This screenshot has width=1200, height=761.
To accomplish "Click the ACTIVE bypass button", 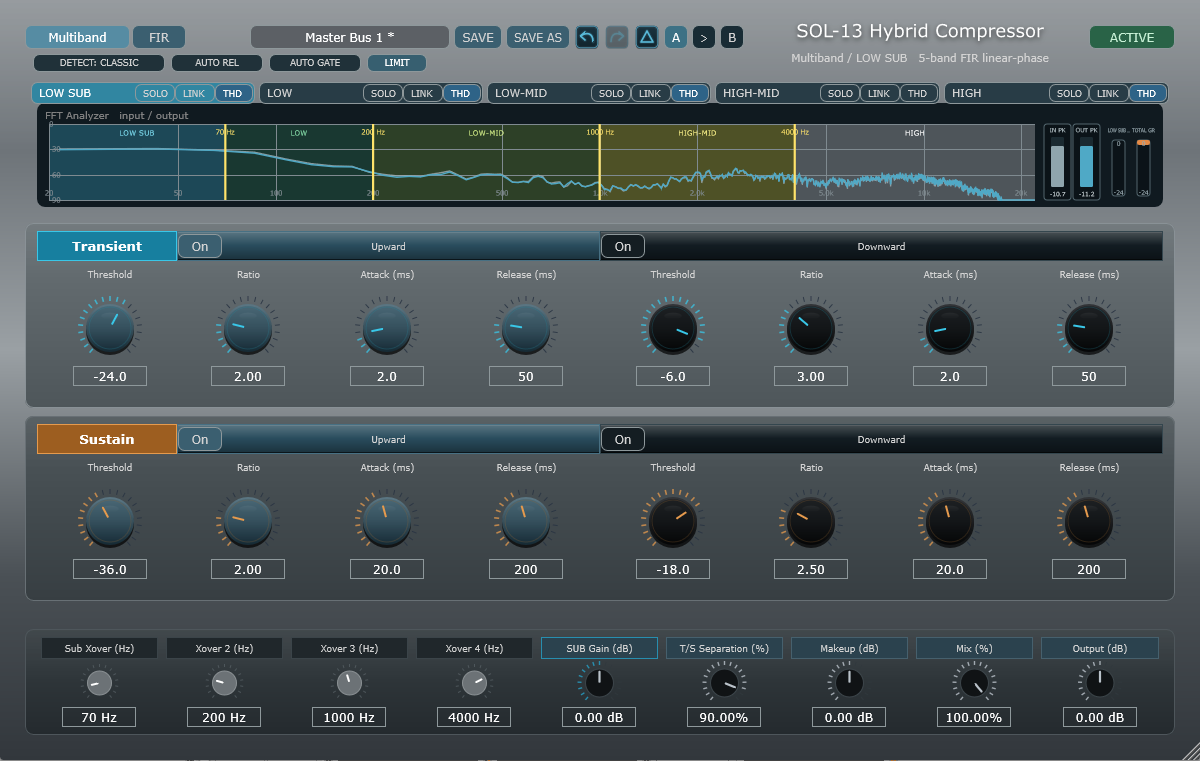I will coord(1132,37).
